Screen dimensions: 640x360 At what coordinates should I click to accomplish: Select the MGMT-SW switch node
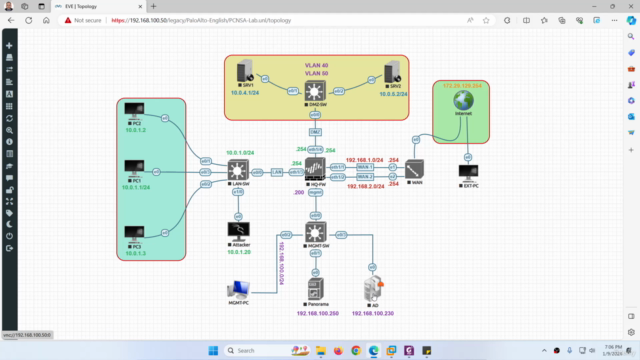316,232
